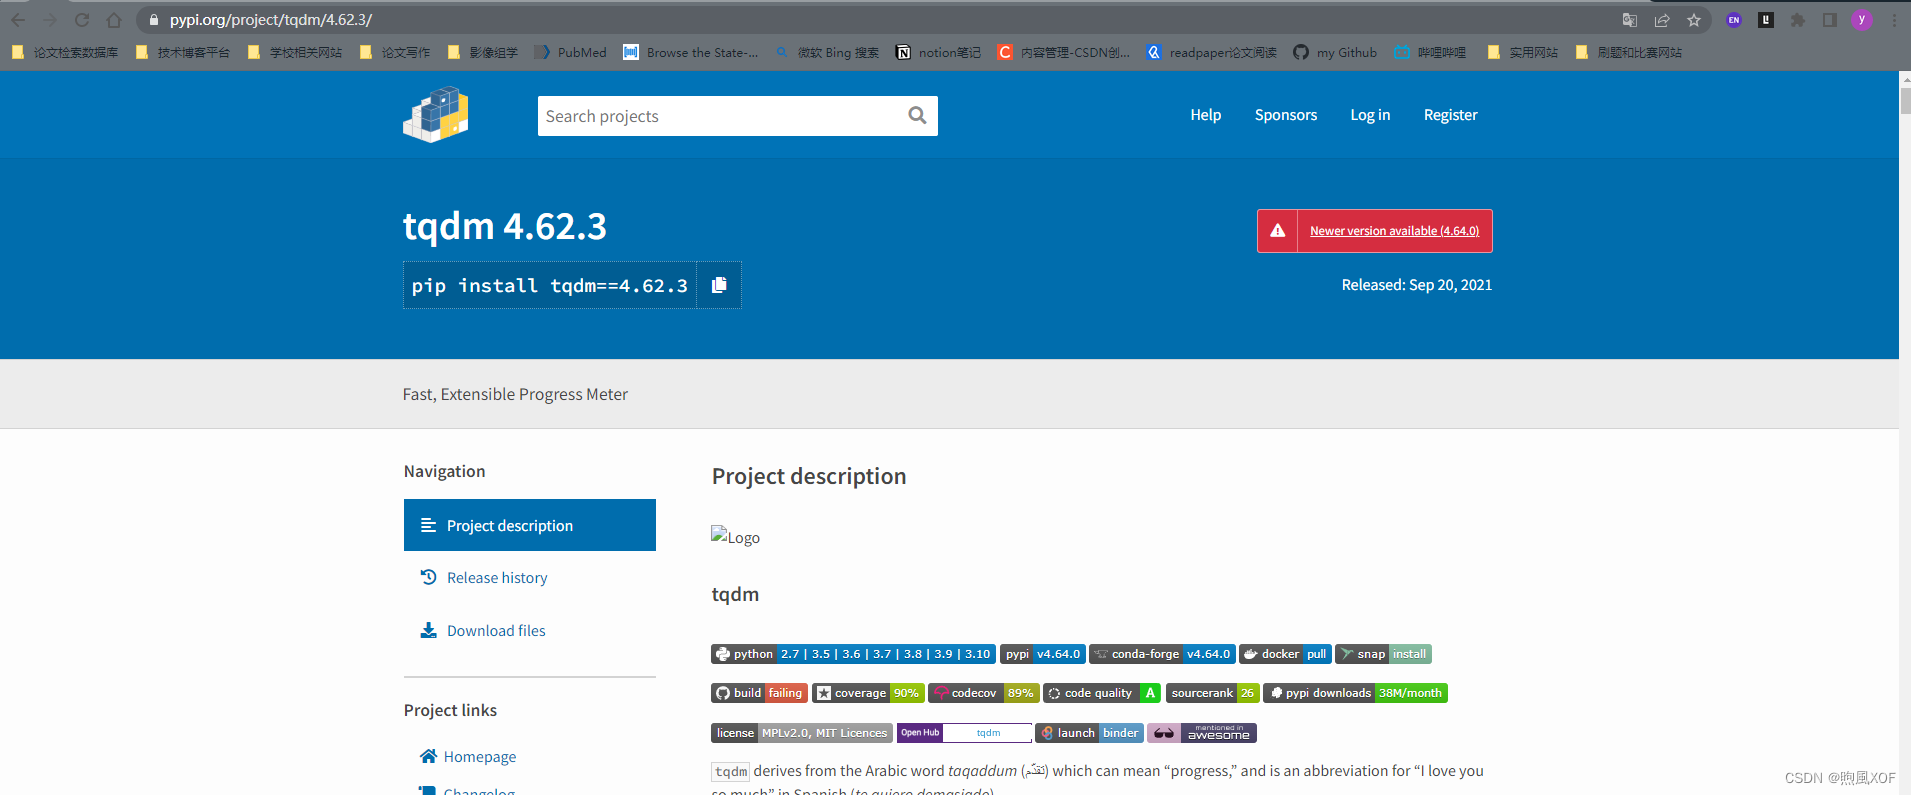Expand the 技术博客平台 bookmark folder
The width and height of the screenshot is (1911, 795).
pyautogui.click(x=182, y=52)
